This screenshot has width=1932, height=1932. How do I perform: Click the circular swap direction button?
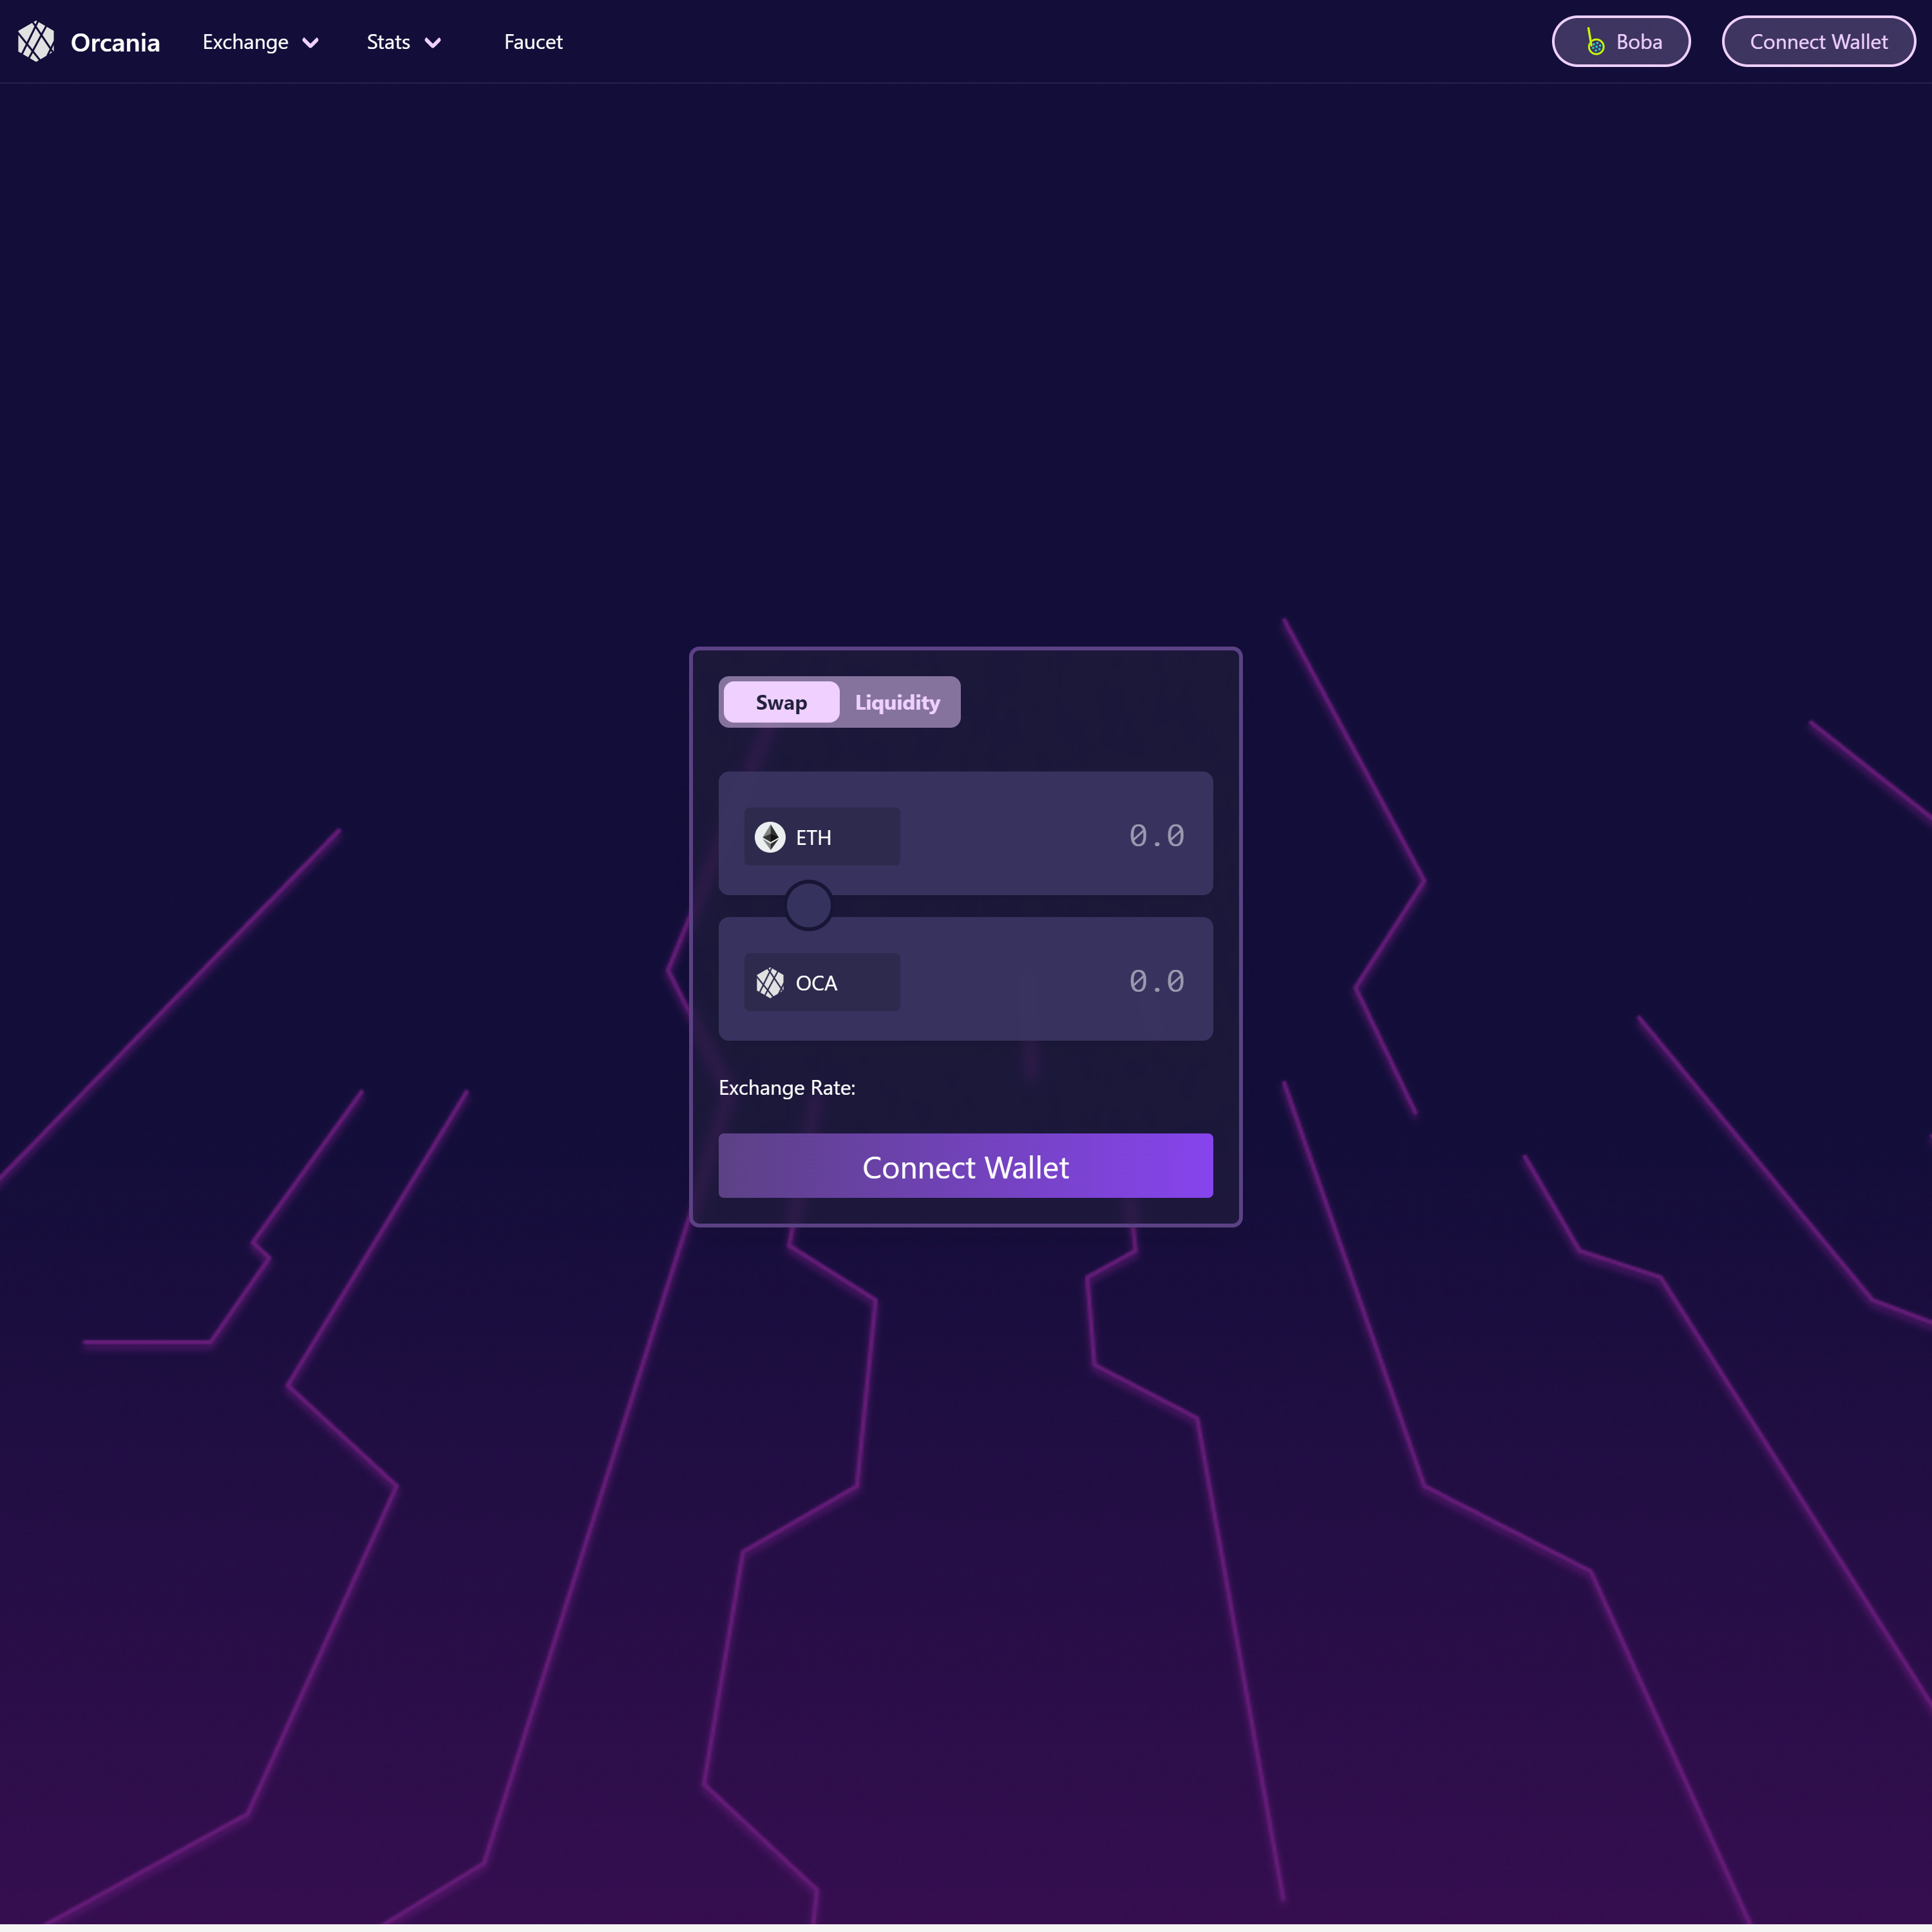point(808,905)
